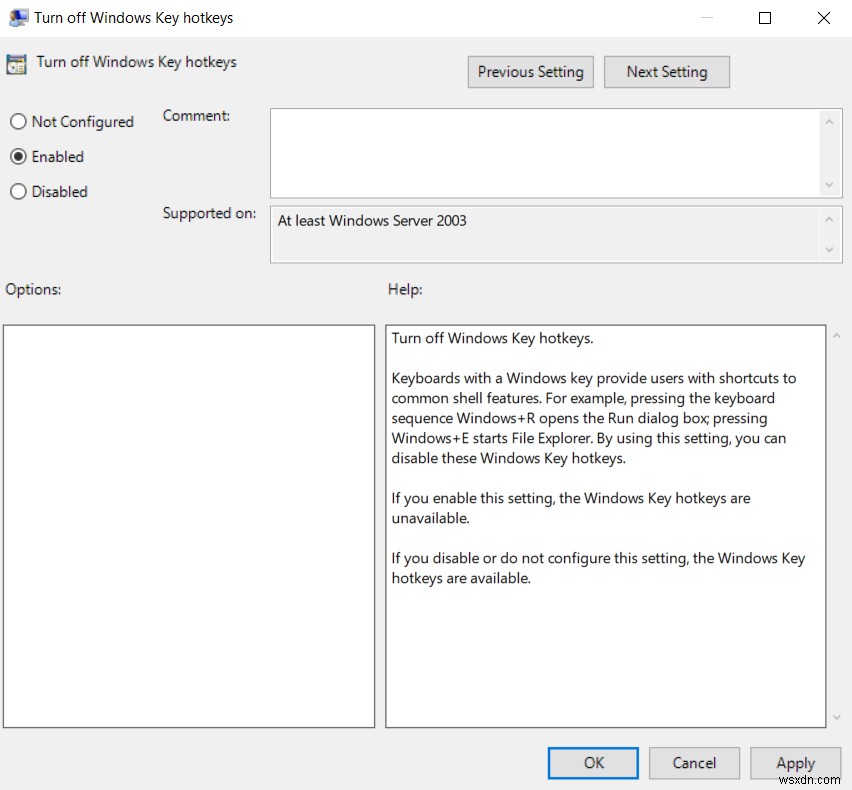This screenshot has width=852, height=790.
Task: Click the Previous Setting button
Action: 530,71
